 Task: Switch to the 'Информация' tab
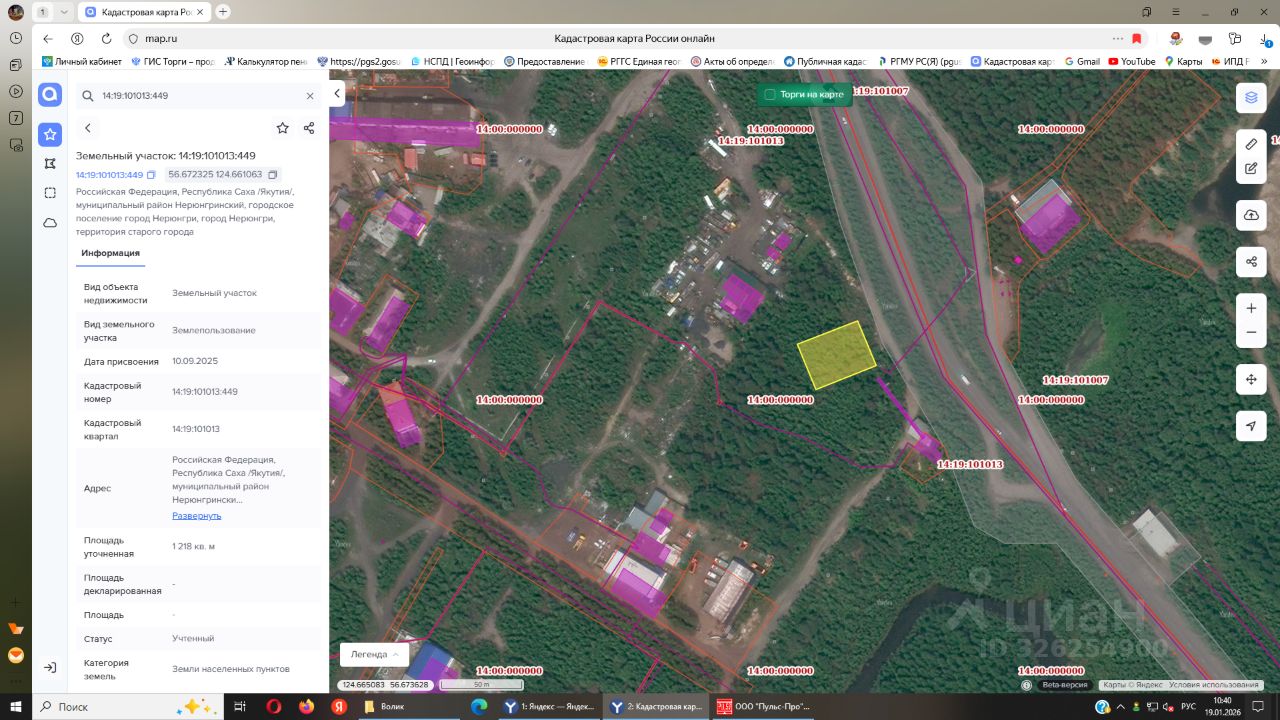point(111,253)
